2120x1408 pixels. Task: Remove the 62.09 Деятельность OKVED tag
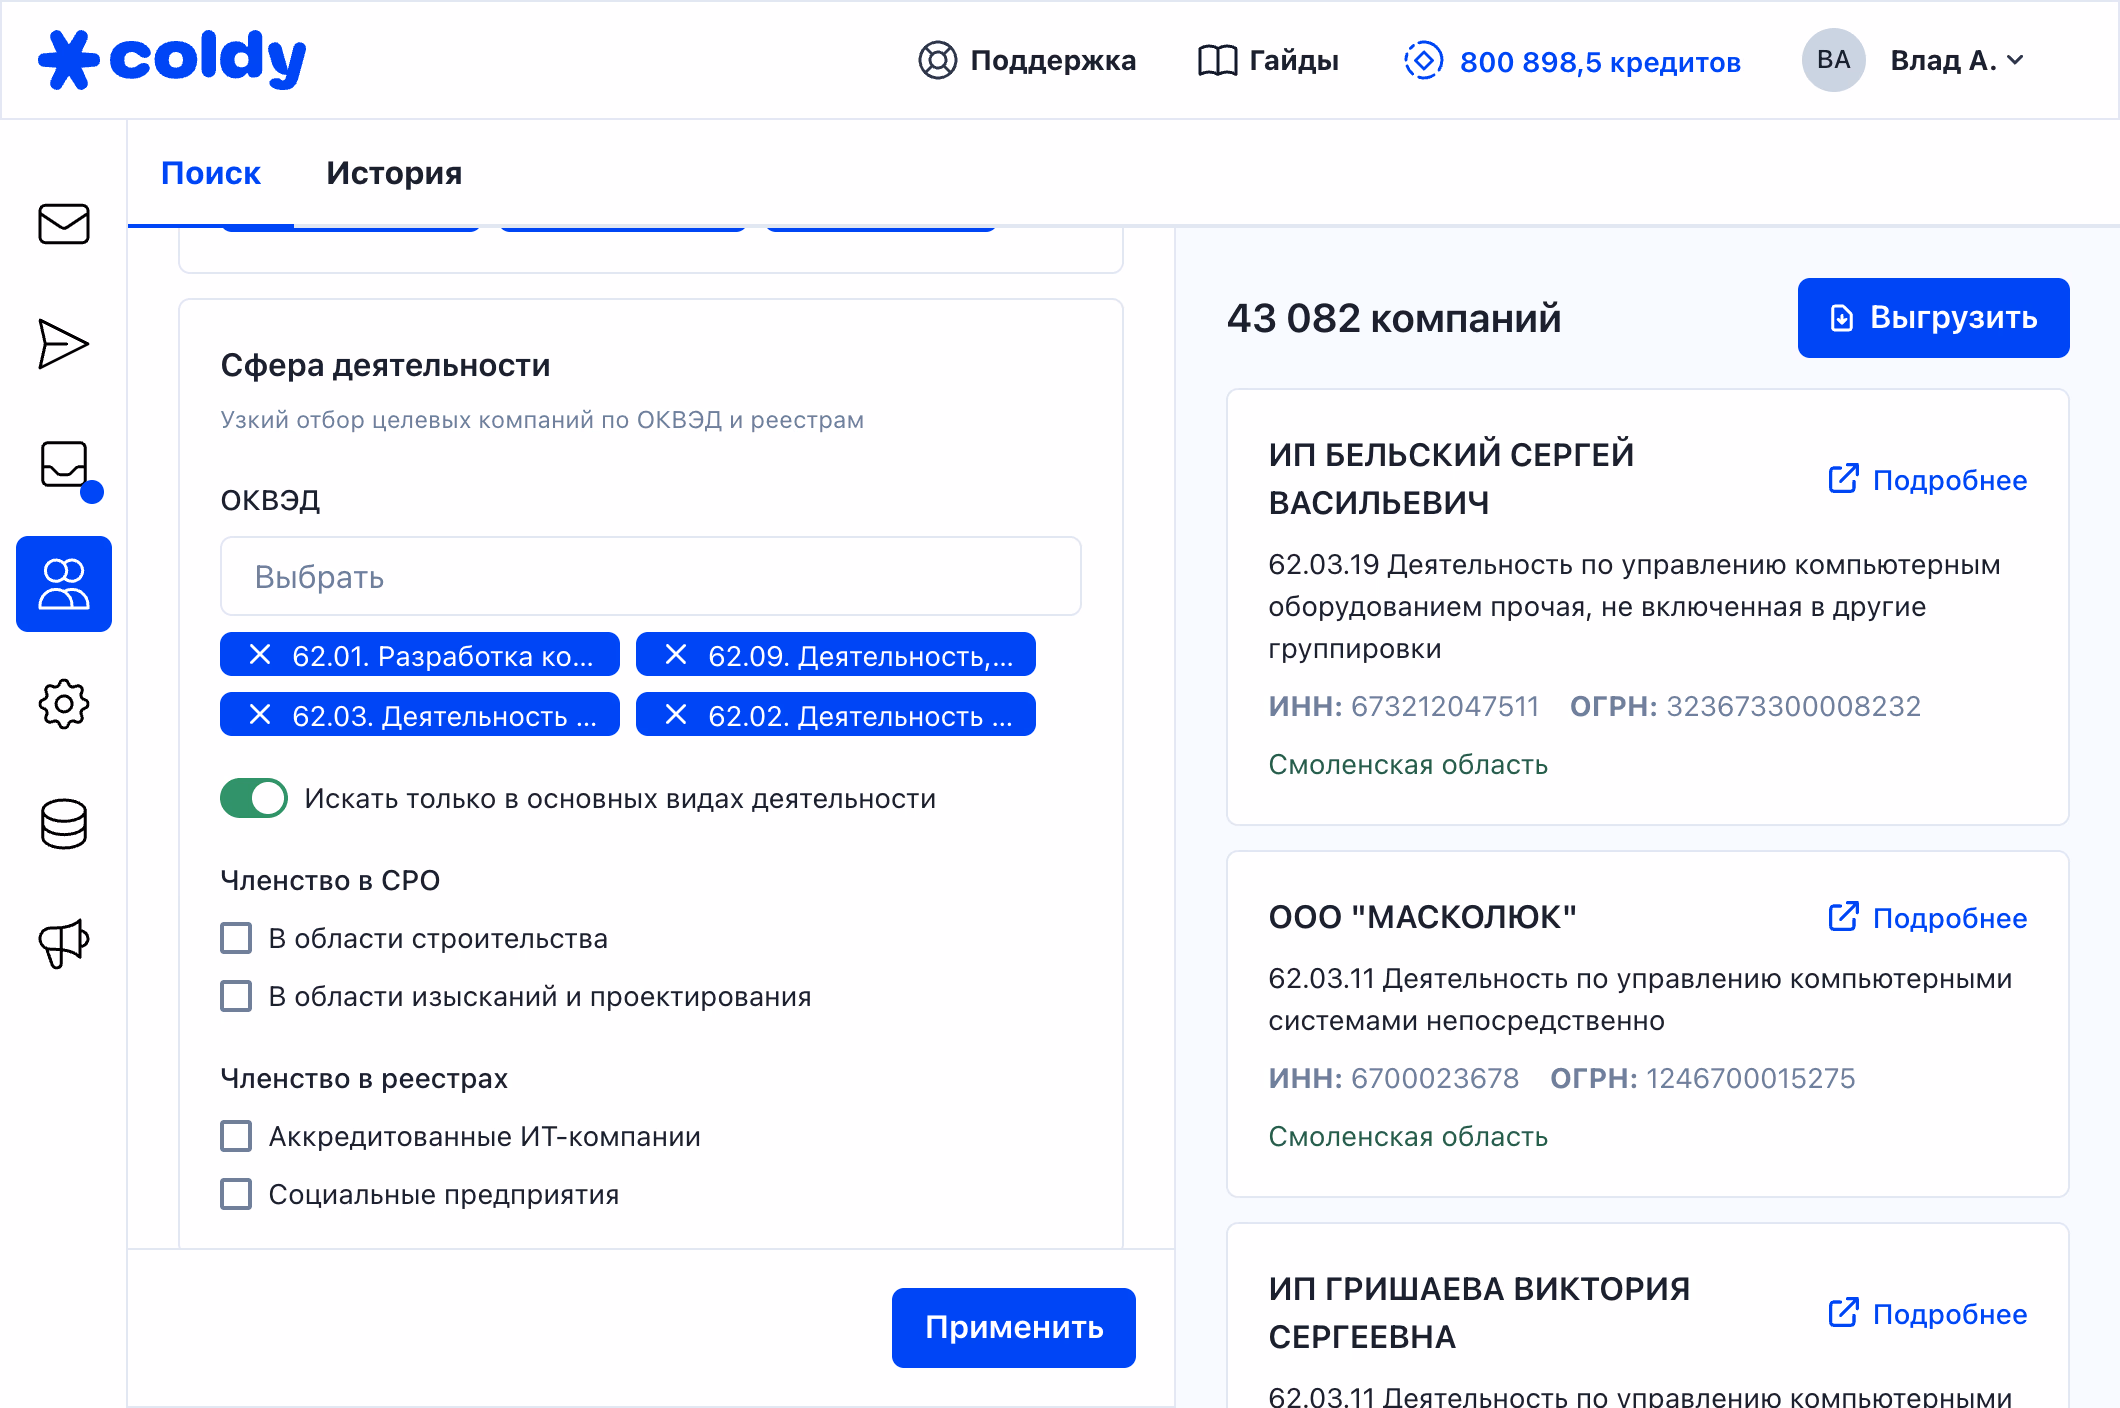pos(676,655)
